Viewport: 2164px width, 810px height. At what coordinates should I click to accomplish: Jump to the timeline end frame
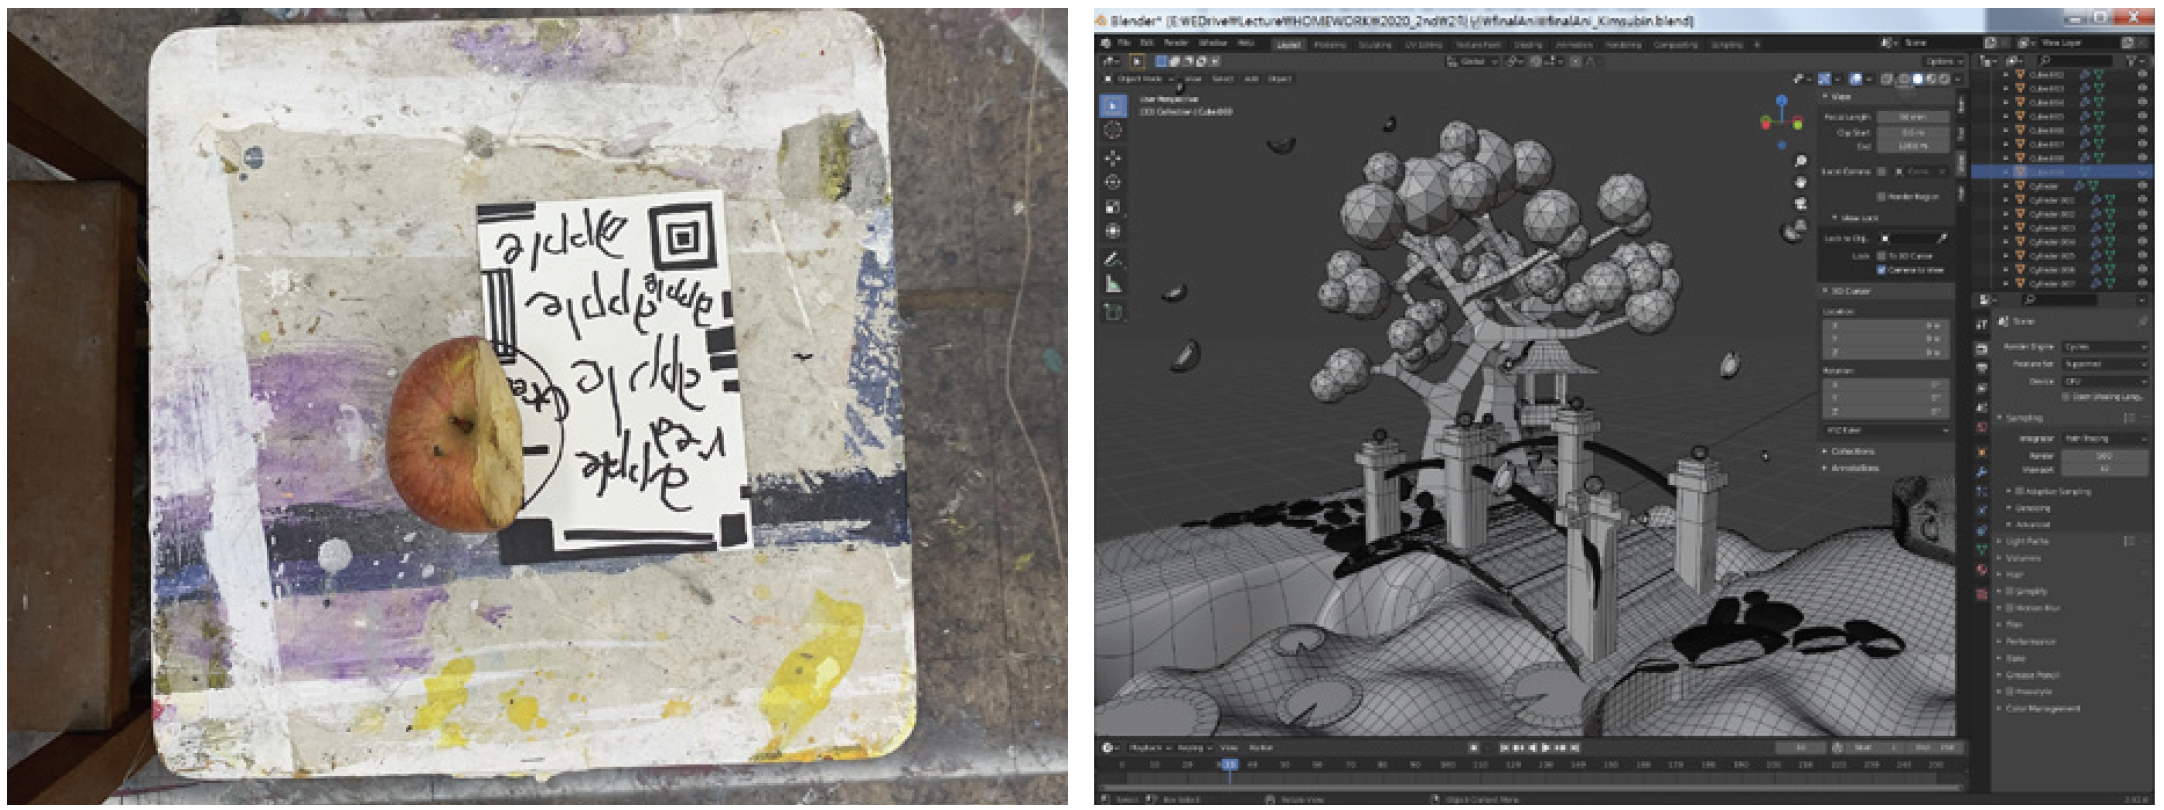[x=1574, y=748]
